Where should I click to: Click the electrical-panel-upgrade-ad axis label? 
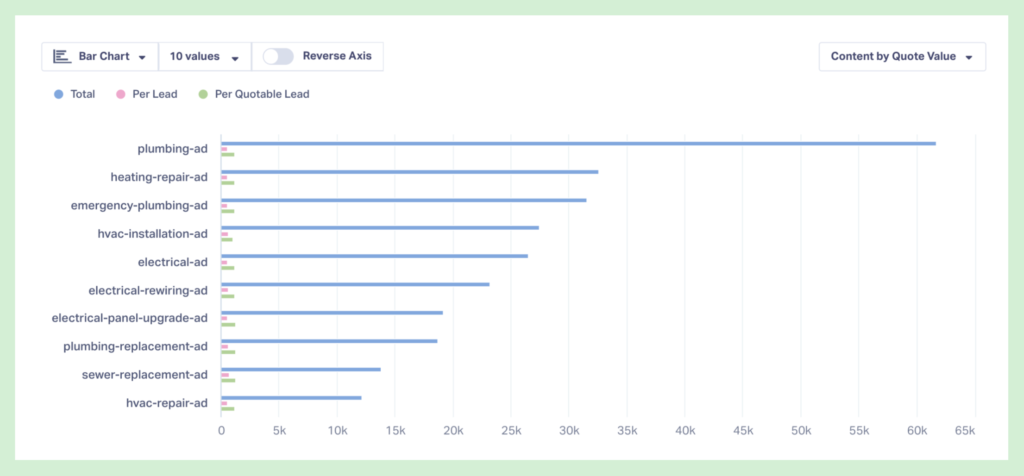pos(130,318)
